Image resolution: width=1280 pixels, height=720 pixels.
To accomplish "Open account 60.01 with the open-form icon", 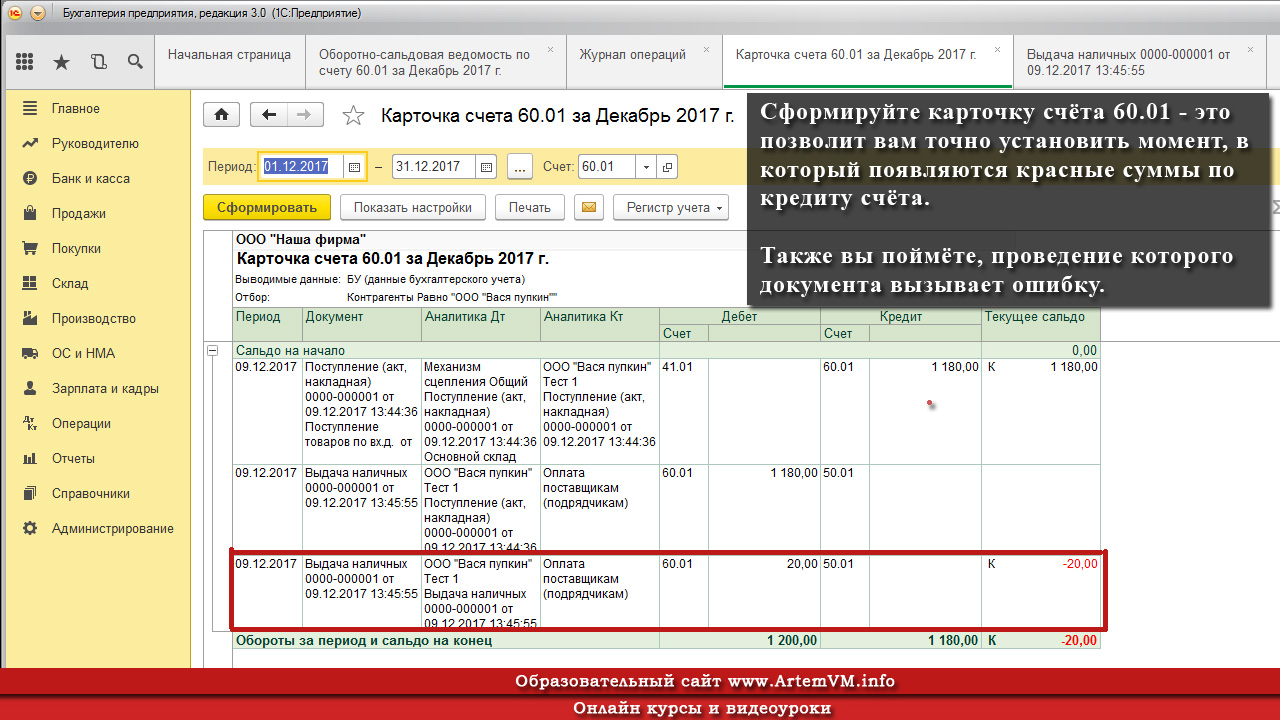I will pos(667,167).
